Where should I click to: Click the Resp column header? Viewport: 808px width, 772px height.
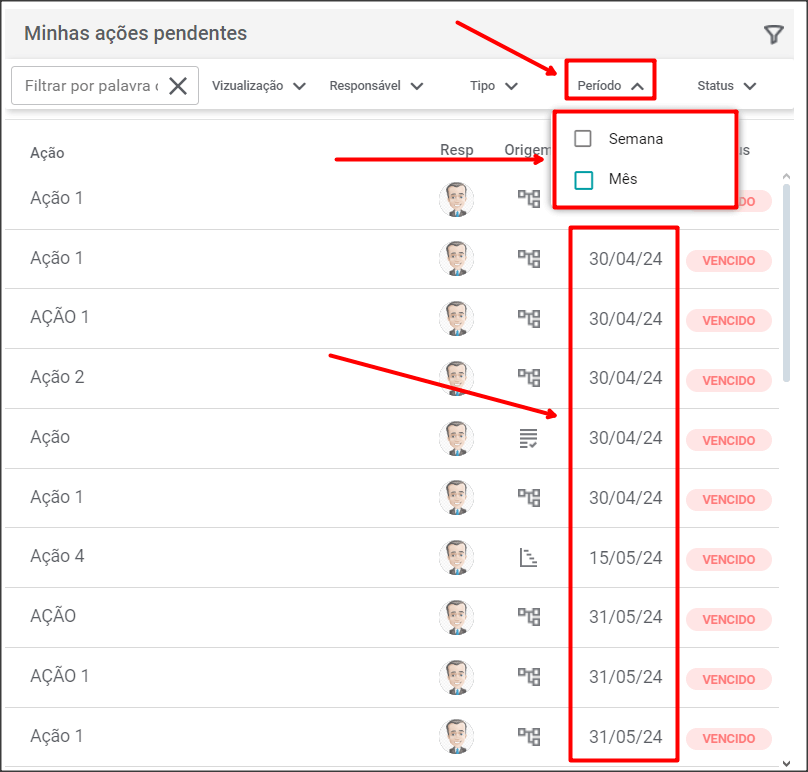456,150
